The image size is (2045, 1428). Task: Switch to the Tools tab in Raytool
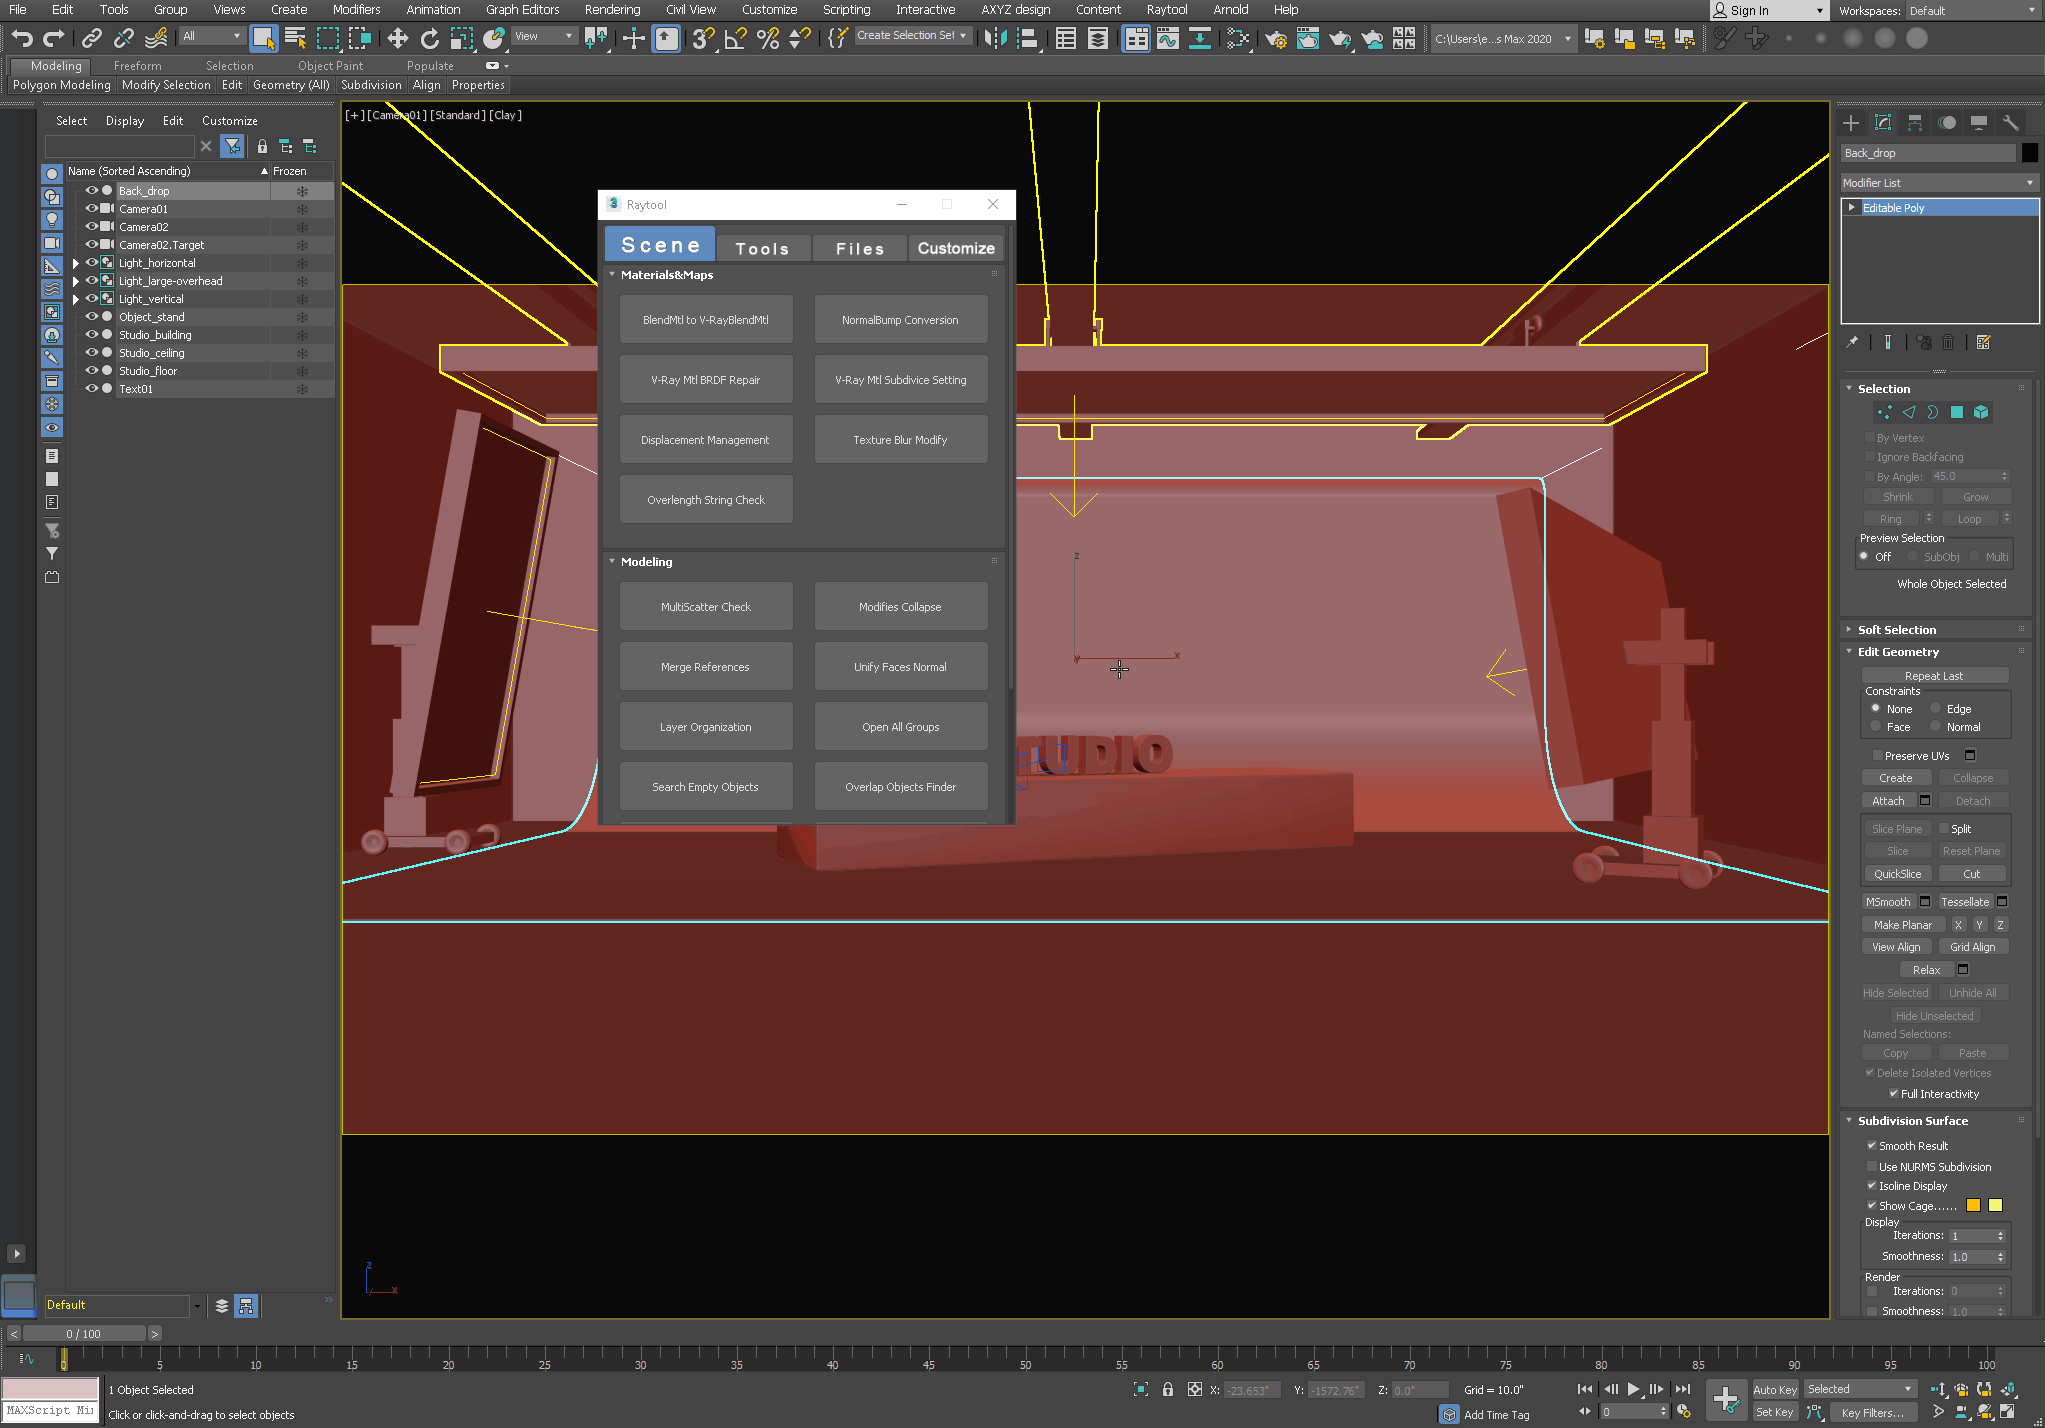click(x=762, y=248)
